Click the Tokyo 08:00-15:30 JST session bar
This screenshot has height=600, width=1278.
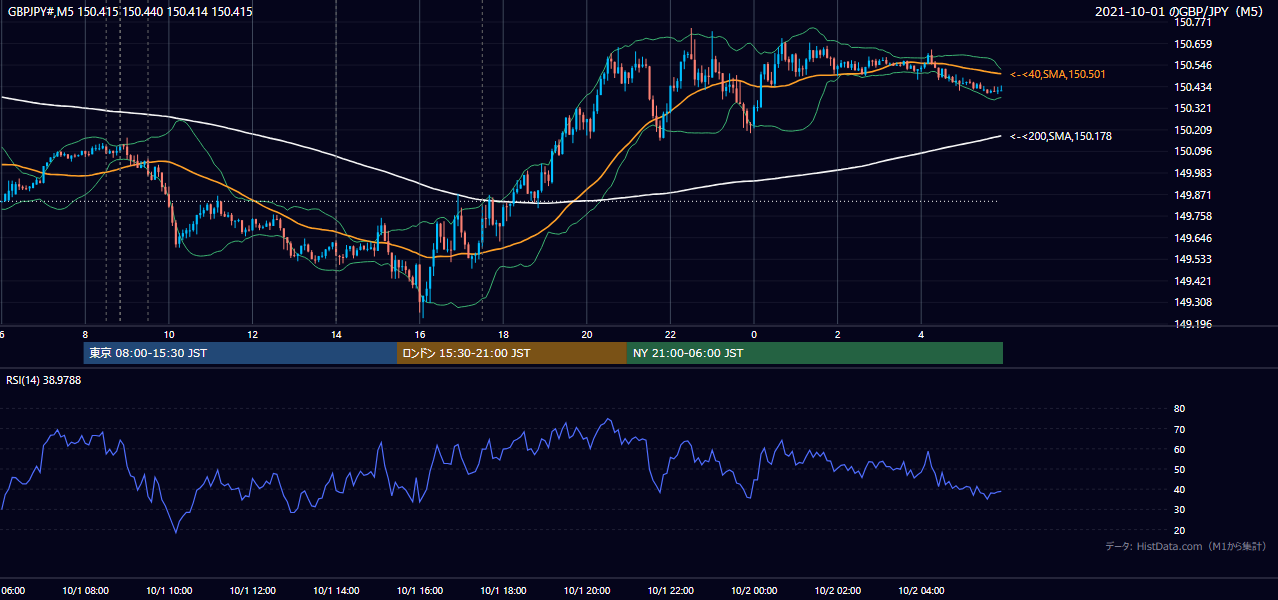click(240, 353)
